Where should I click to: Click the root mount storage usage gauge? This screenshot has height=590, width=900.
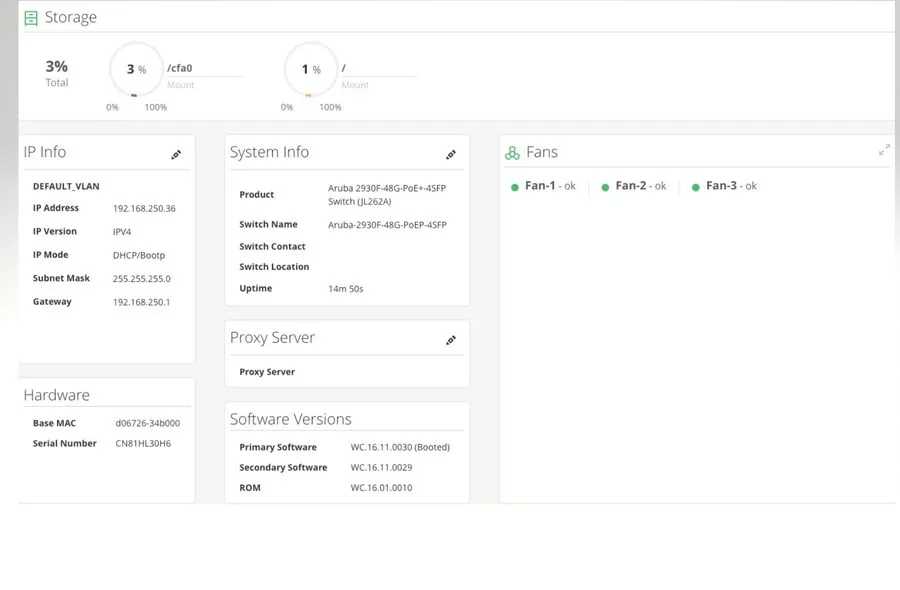[x=311, y=69]
